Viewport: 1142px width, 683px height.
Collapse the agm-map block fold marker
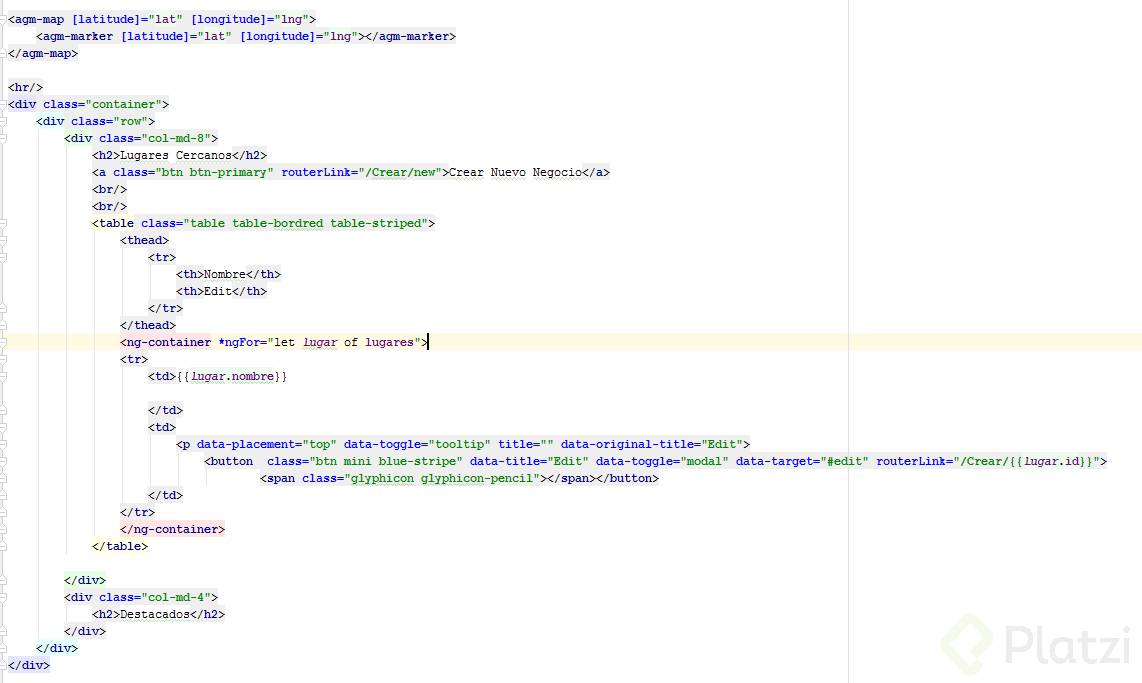coord(3,19)
